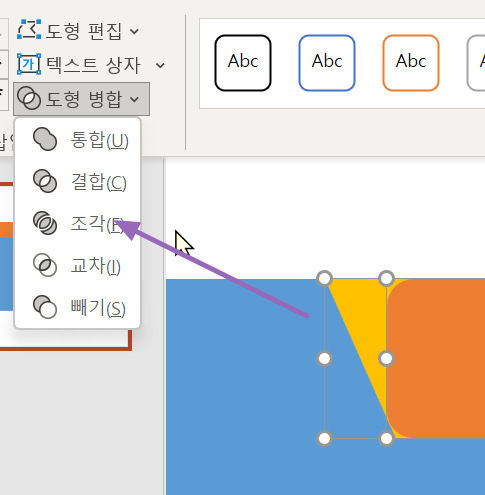Click the 빼기 subtract shape icon
Viewport: 485px width, 495px height.
click(45, 307)
